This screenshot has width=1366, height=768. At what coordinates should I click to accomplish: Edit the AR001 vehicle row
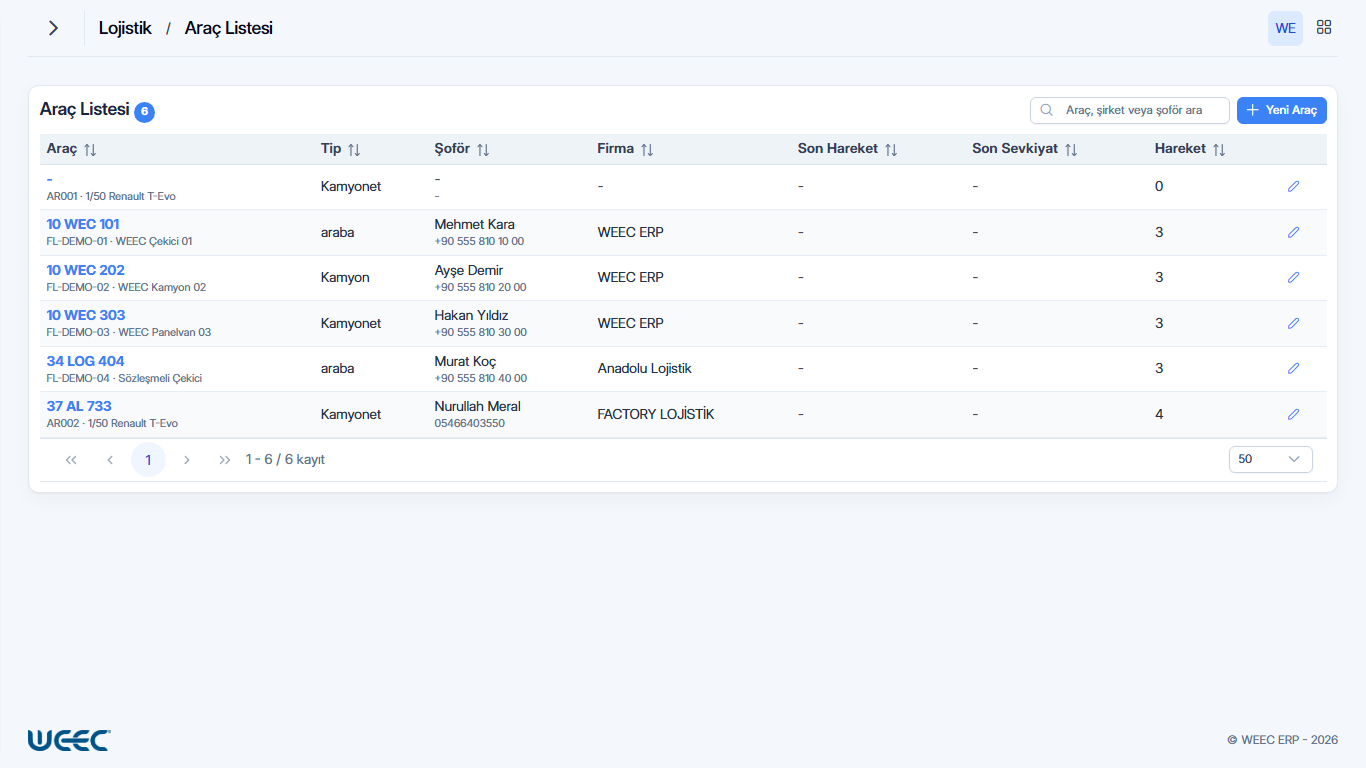click(1293, 186)
